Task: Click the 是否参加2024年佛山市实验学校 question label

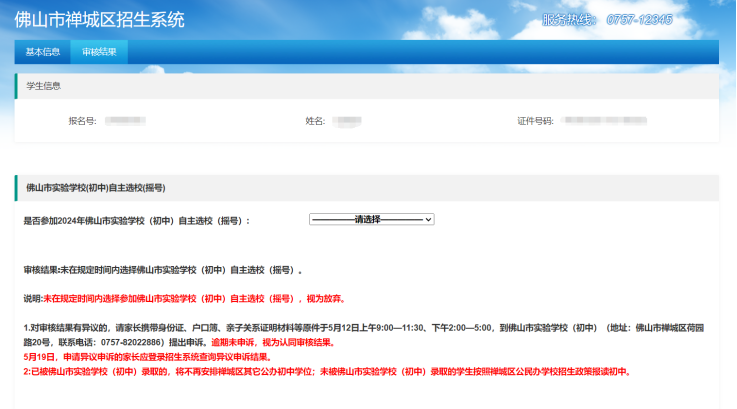Action: click(x=136, y=221)
